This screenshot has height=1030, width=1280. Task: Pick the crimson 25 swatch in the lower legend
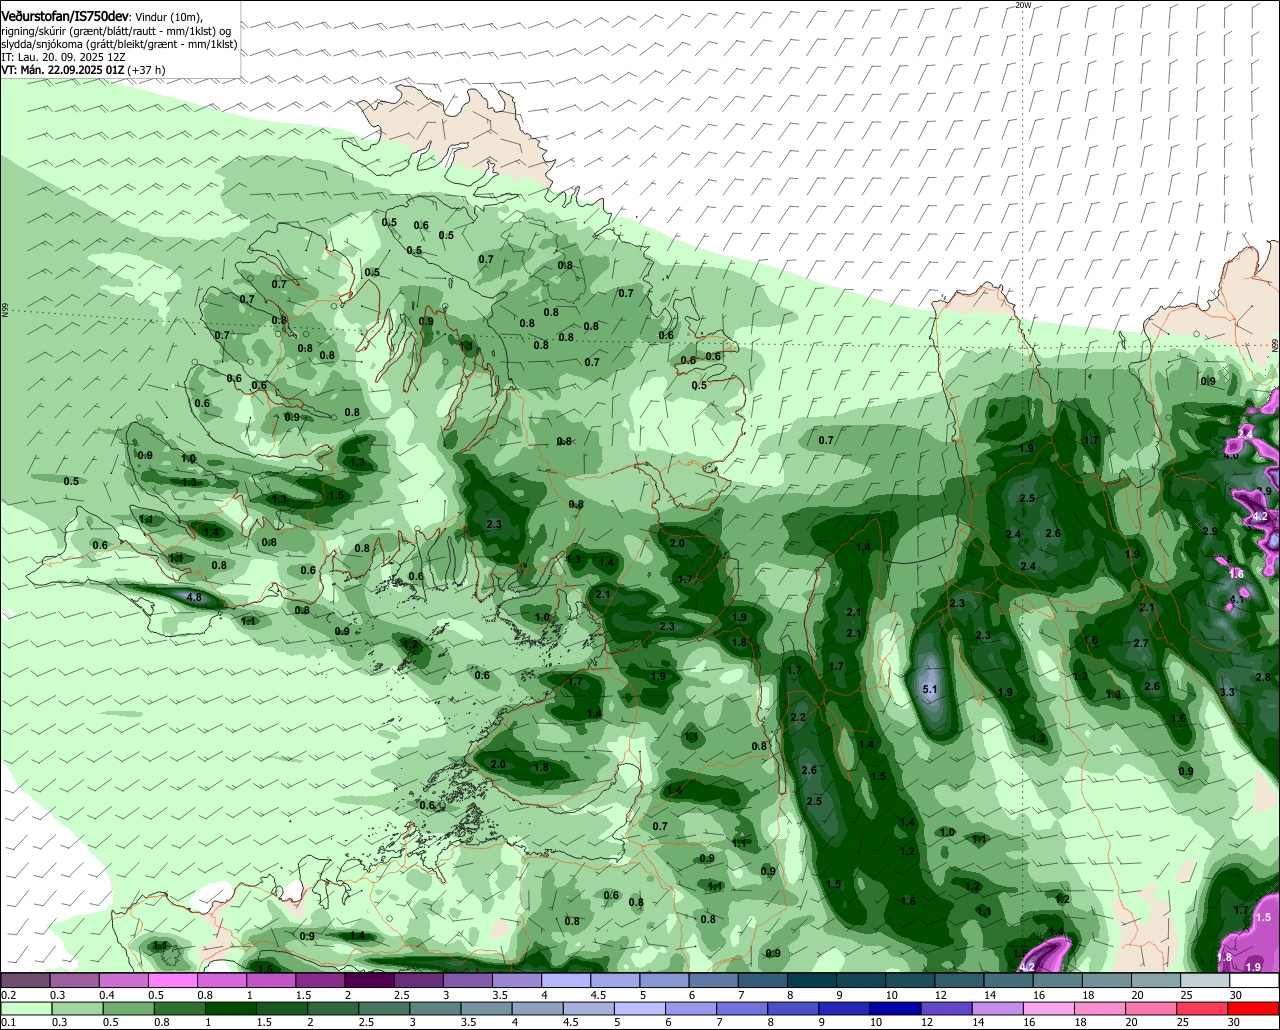pyautogui.click(x=1203, y=1009)
